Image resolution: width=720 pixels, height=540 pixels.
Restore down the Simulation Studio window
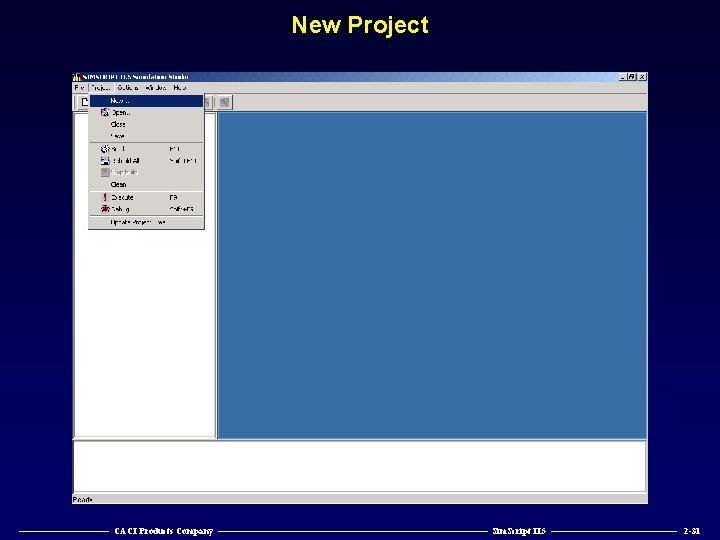632,77
